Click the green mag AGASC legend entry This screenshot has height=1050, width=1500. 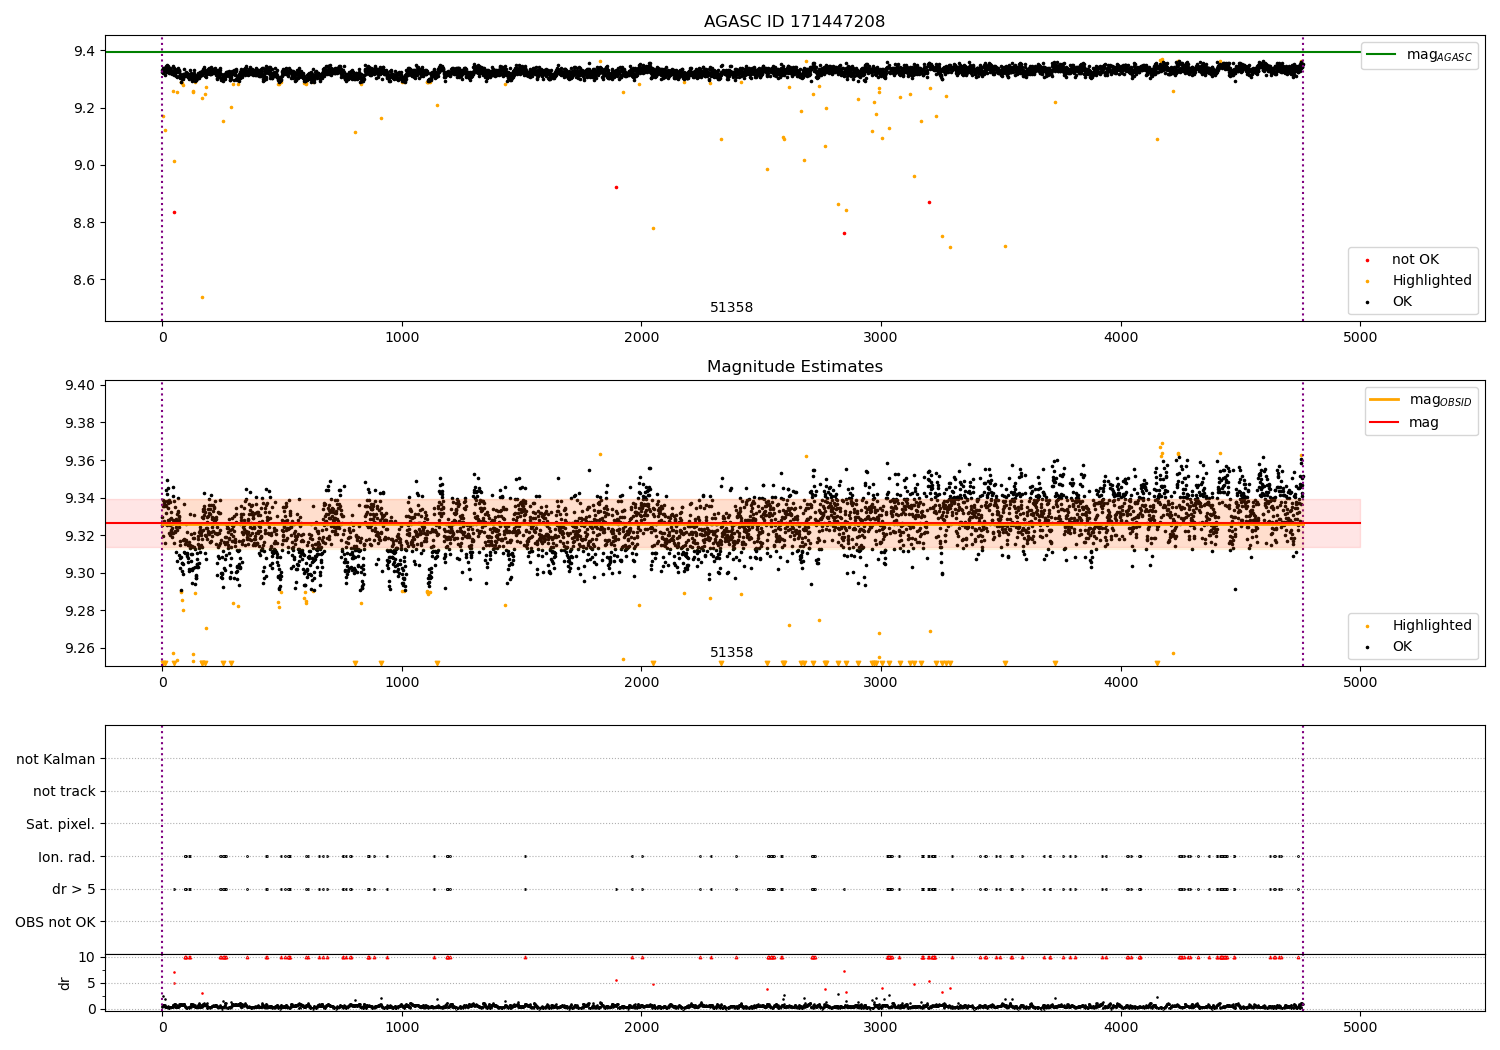click(x=1419, y=56)
